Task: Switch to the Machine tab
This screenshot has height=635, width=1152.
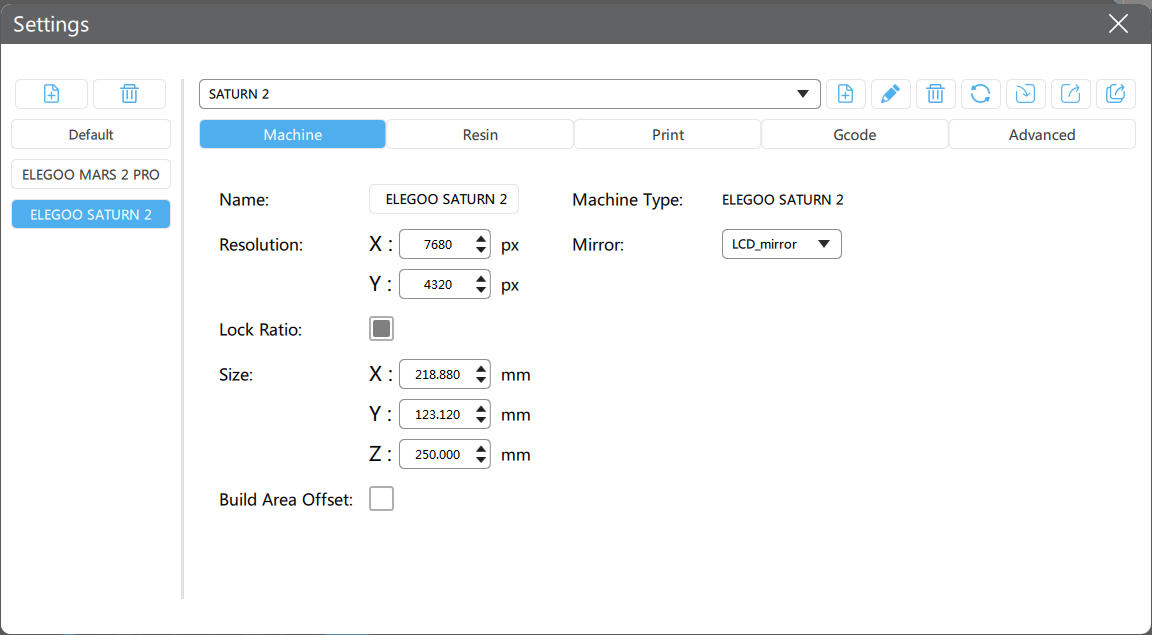Action: pyautogui.click(x=292, y=134)
